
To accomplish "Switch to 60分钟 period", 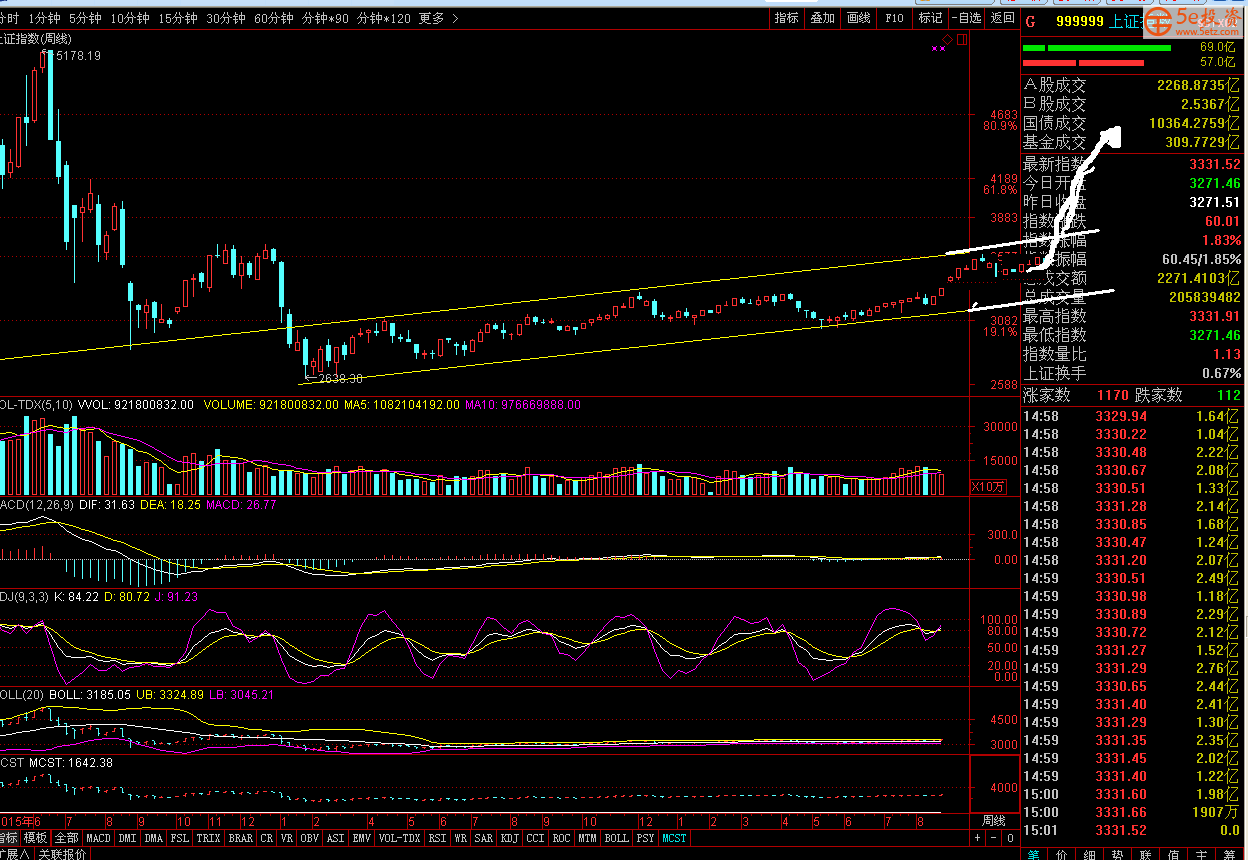I will coord(274,19).
